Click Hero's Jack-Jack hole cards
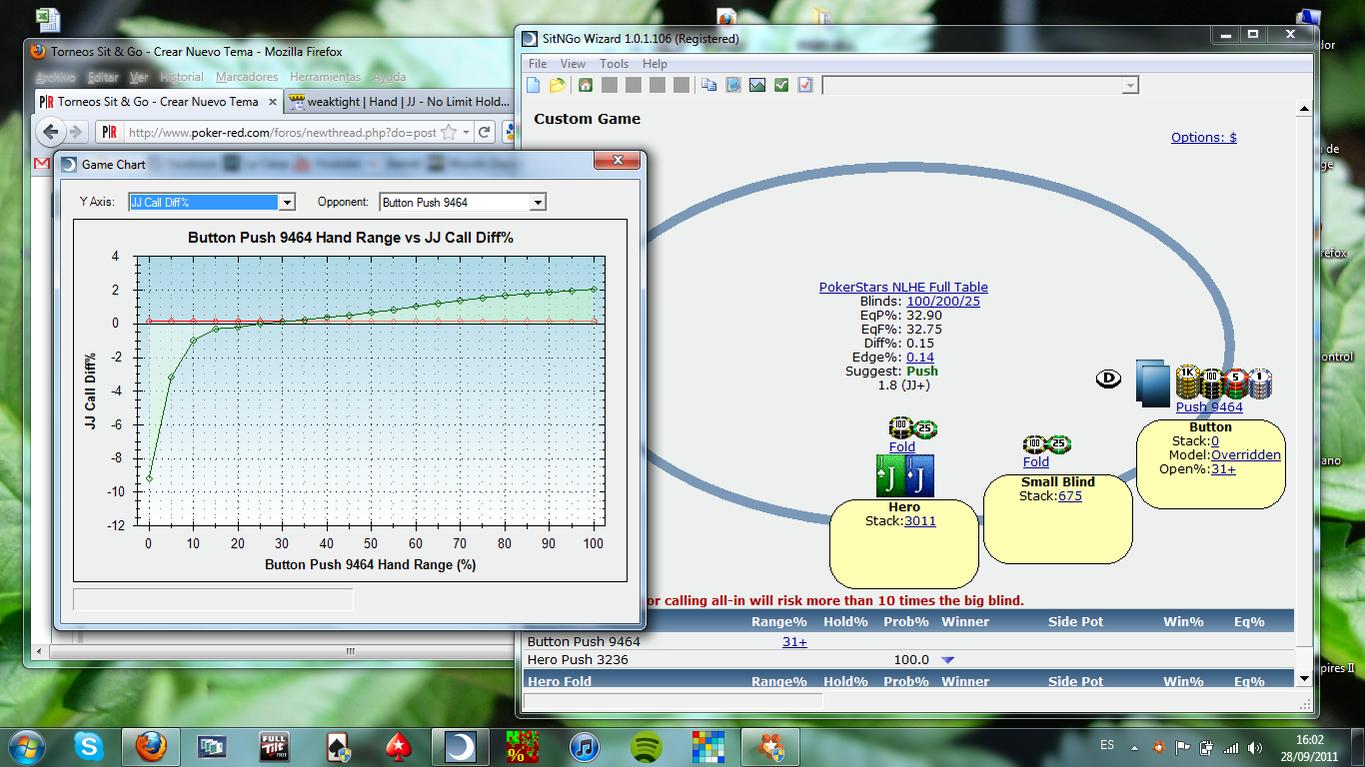 (904, 476)
